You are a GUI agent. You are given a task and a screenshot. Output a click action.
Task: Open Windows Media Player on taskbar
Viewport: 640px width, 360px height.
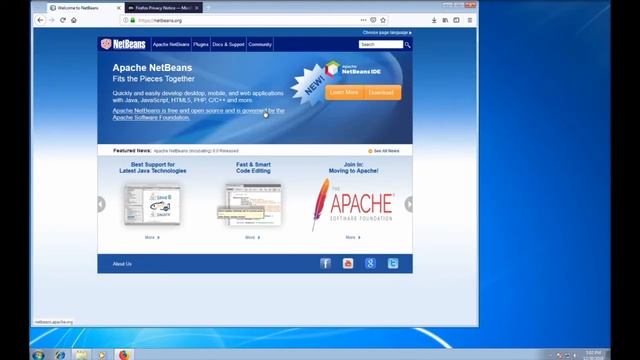(101, 355)
